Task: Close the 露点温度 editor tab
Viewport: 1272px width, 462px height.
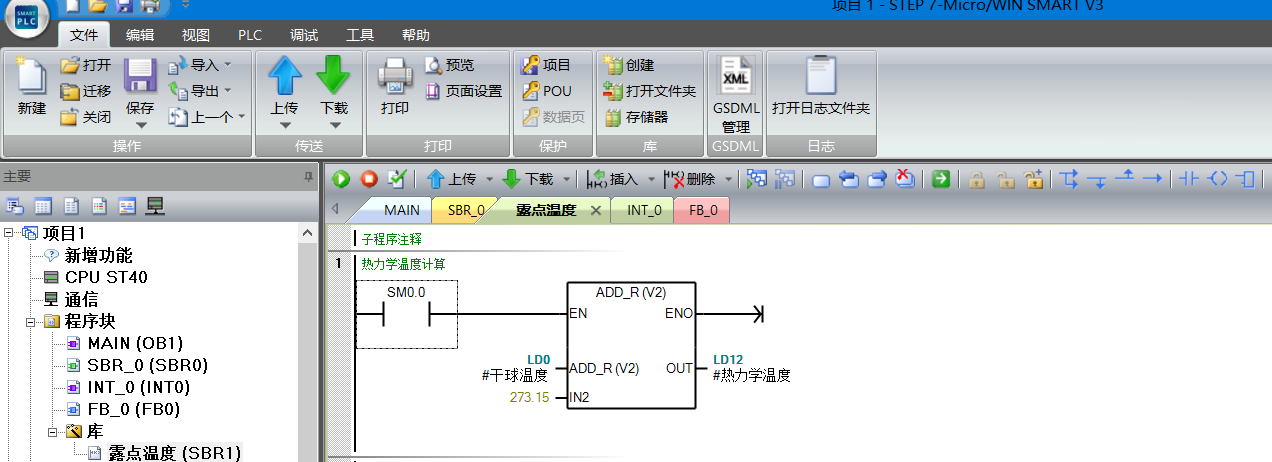Action: point(596,210)
